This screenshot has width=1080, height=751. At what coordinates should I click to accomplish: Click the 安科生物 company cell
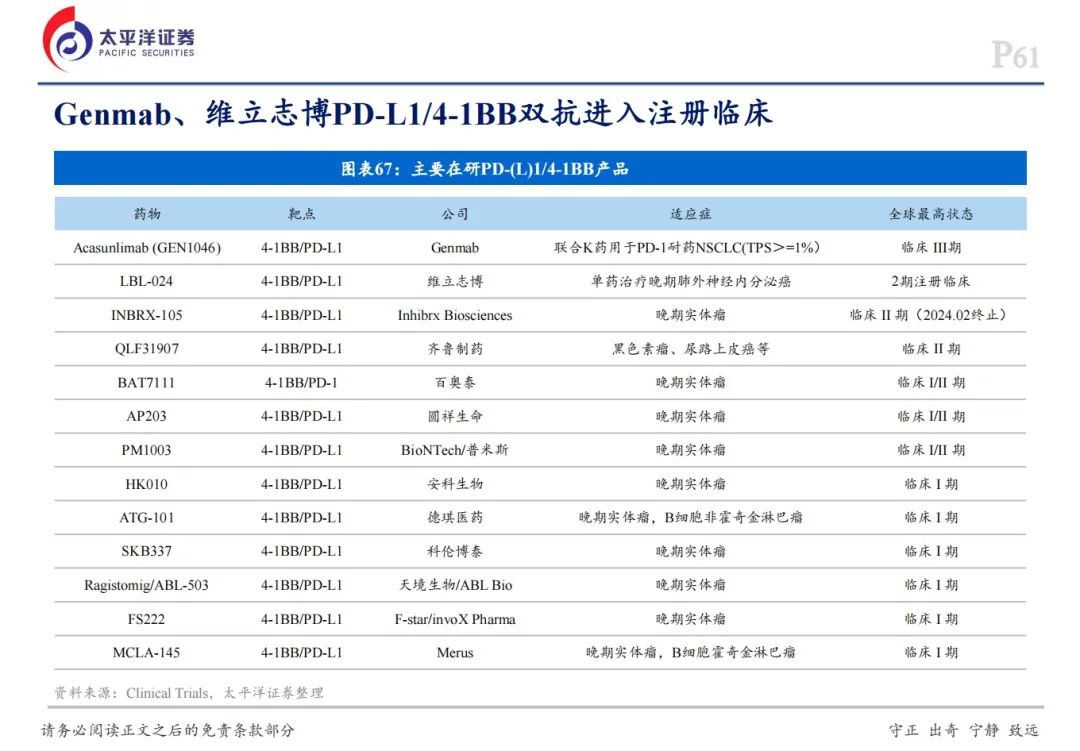click(455, 484)
